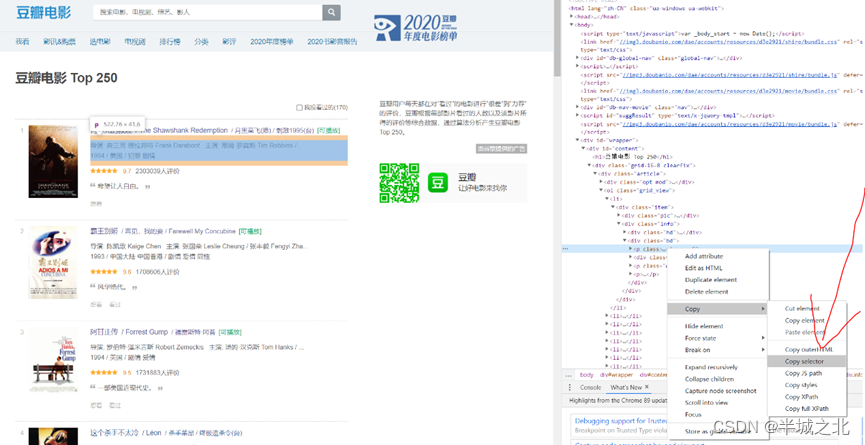Image resolution: width=865 pixels, height=445 pixels.
Task: Click the breadcrumb ellipsis before body
Action: tap(569, 374)
